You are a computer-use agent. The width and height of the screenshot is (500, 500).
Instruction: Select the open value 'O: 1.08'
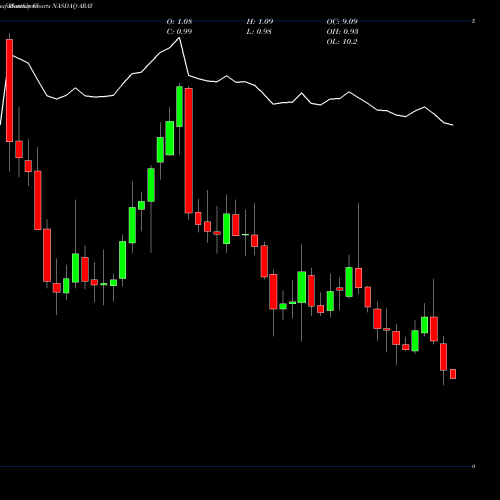(x=179, y=21)
